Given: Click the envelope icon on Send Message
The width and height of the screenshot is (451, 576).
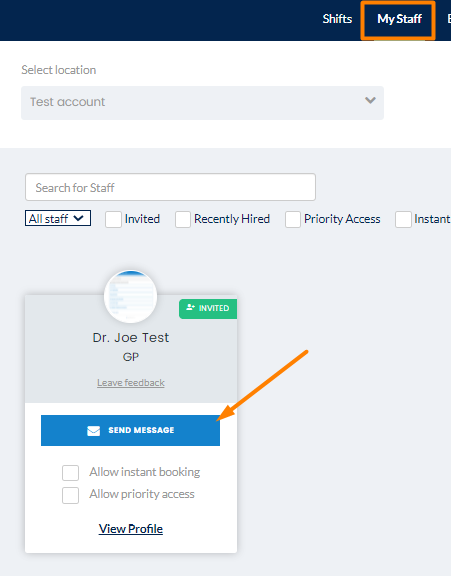Looking at the screenshot, I should click(x=93, y=431).
